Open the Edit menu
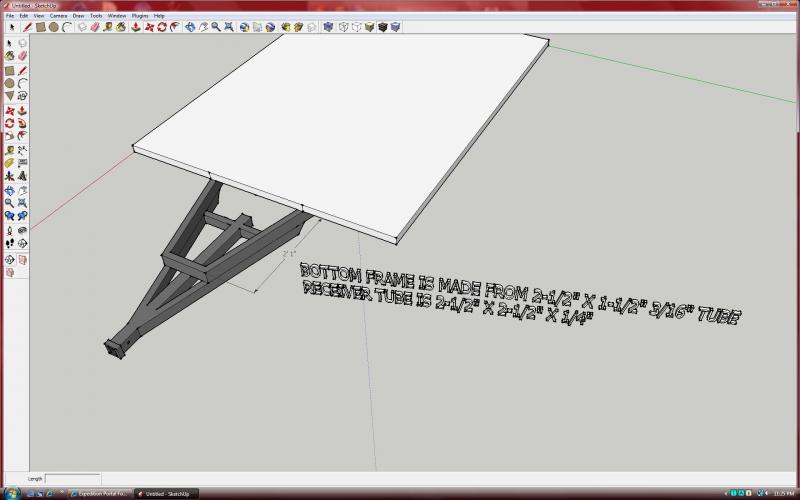This screenshot has width=800, height=500. (23, 16)
